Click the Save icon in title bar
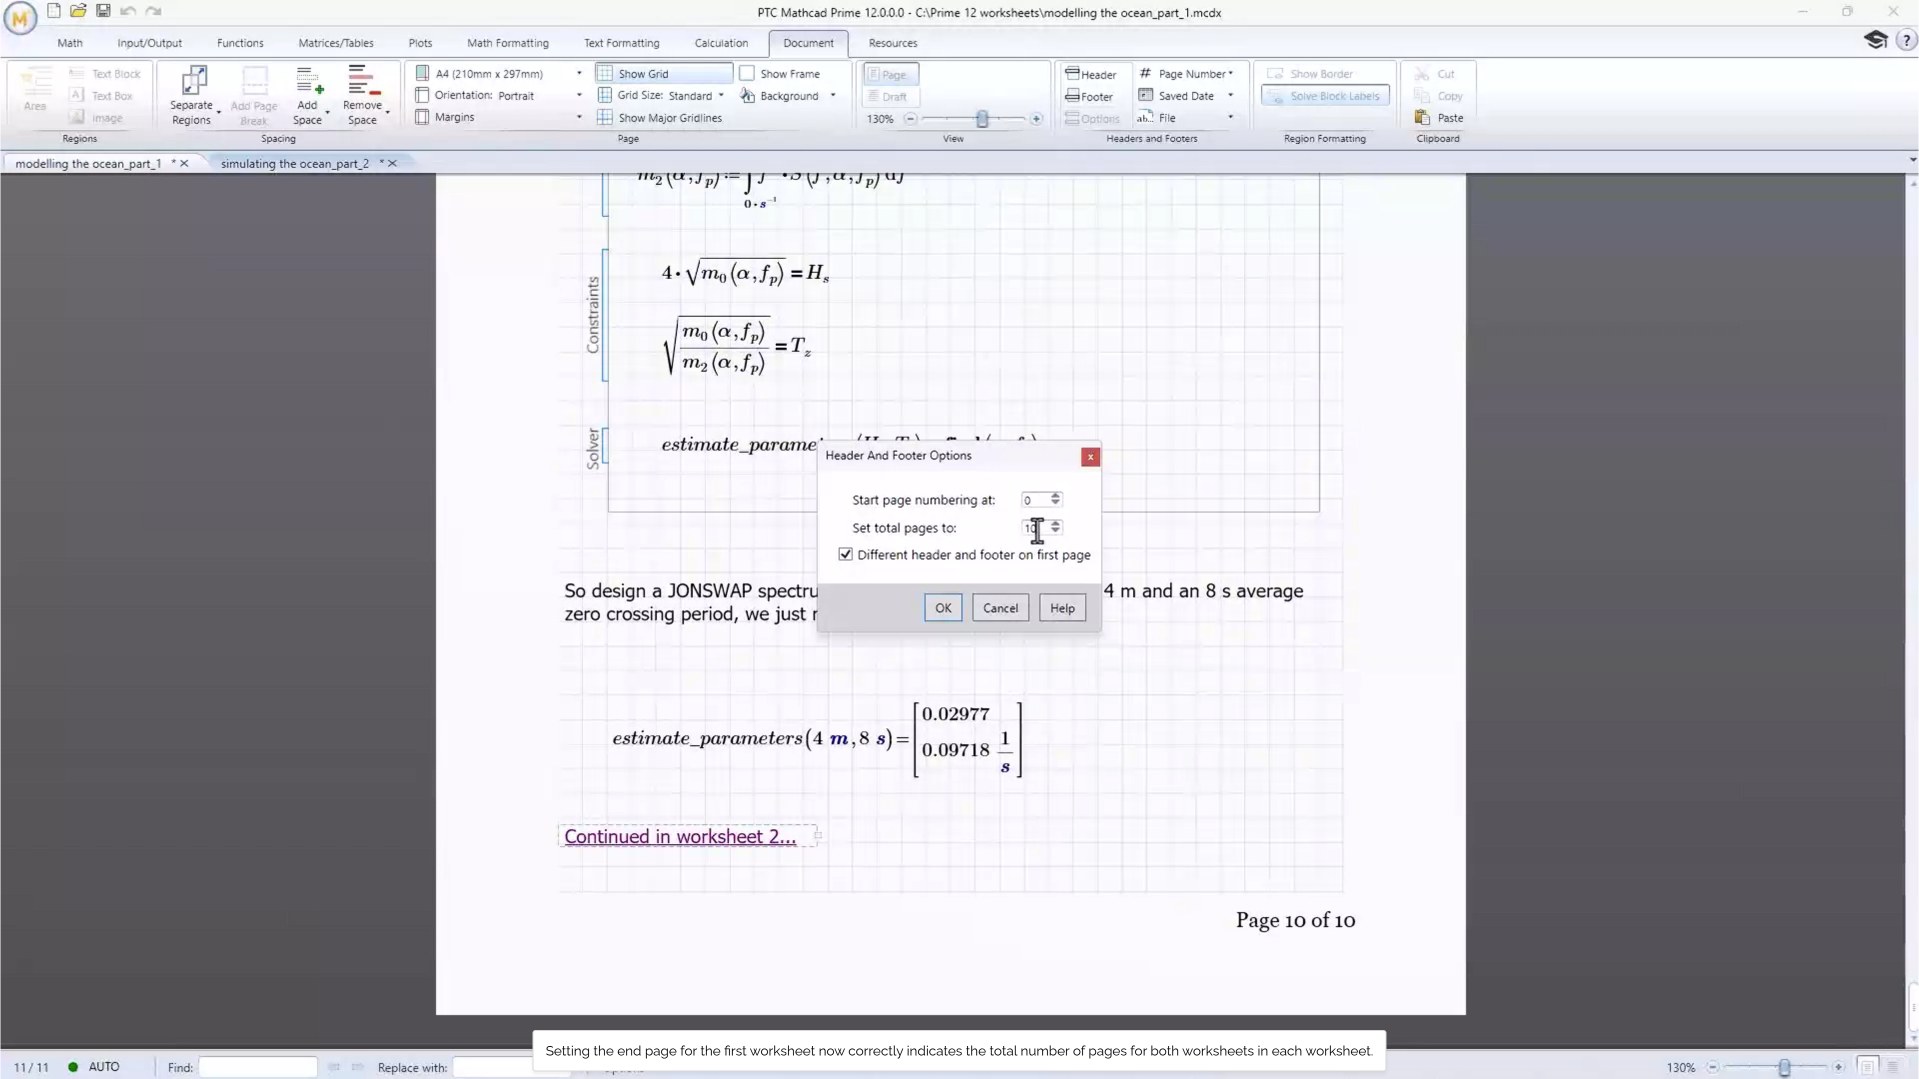1919x1079 pixels. (103, 11)
